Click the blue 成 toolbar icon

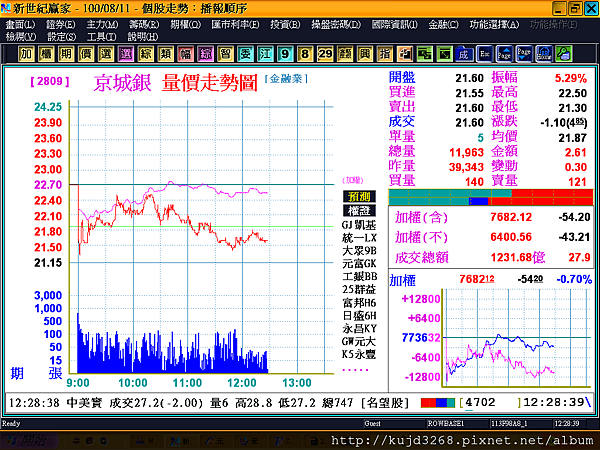coord(464,54)
